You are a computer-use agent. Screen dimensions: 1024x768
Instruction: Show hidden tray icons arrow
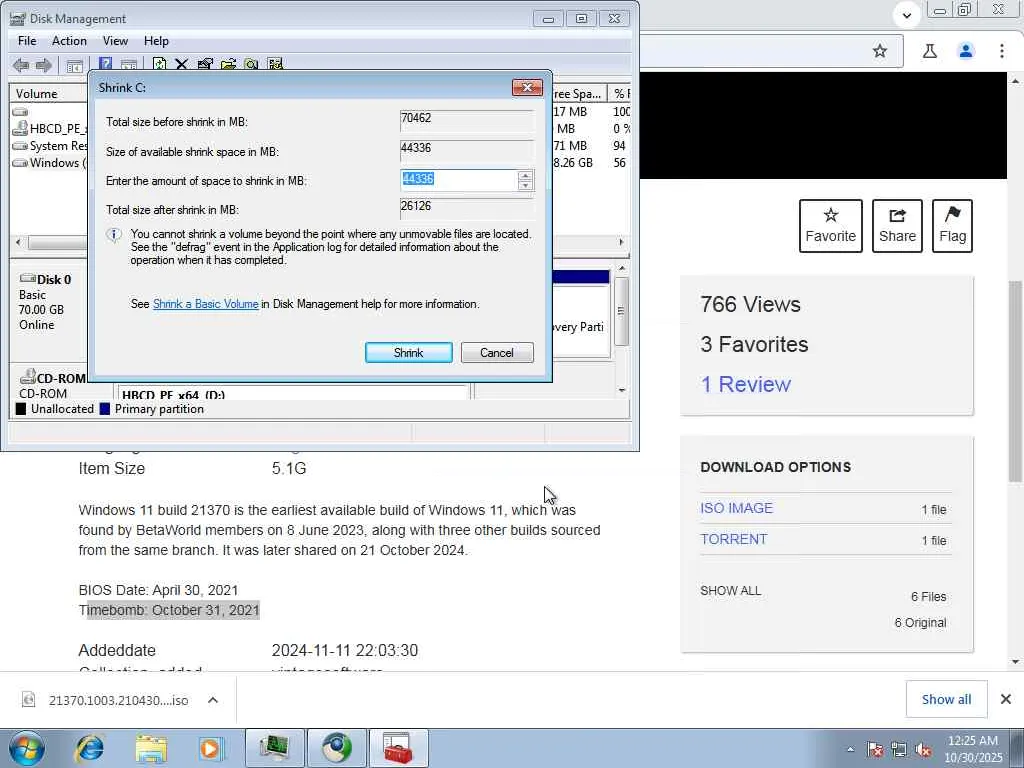[x=850, y=750]
